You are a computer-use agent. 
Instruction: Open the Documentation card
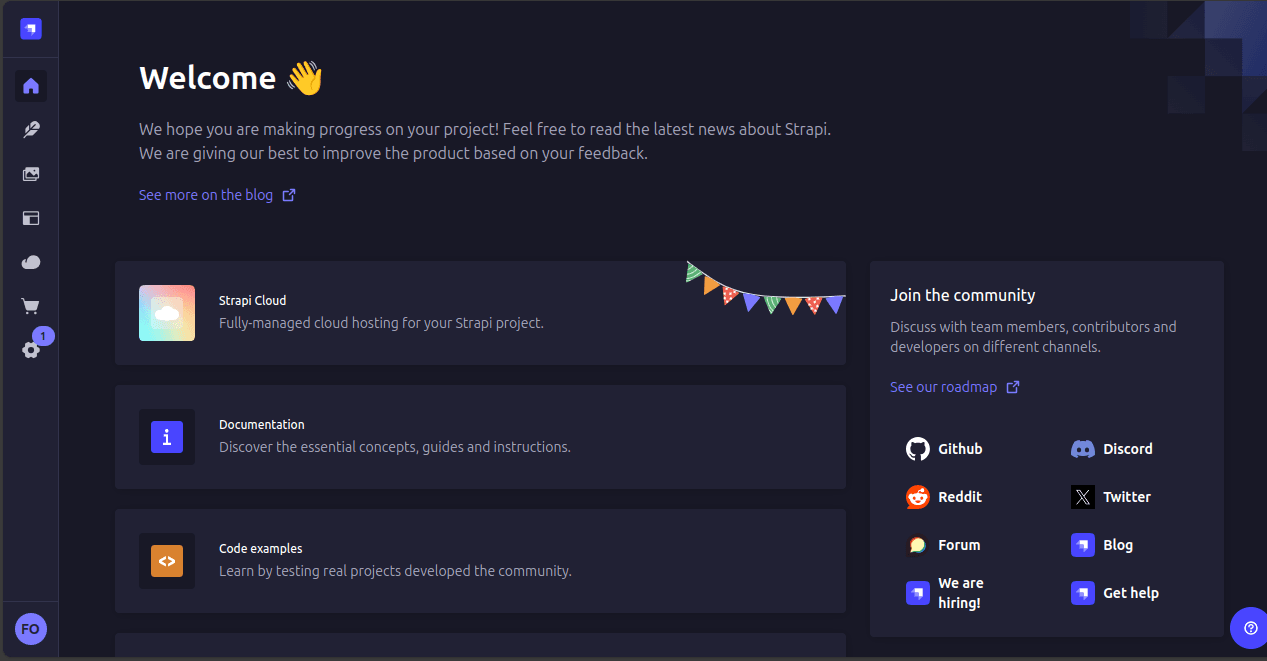(x=480, y=437)
